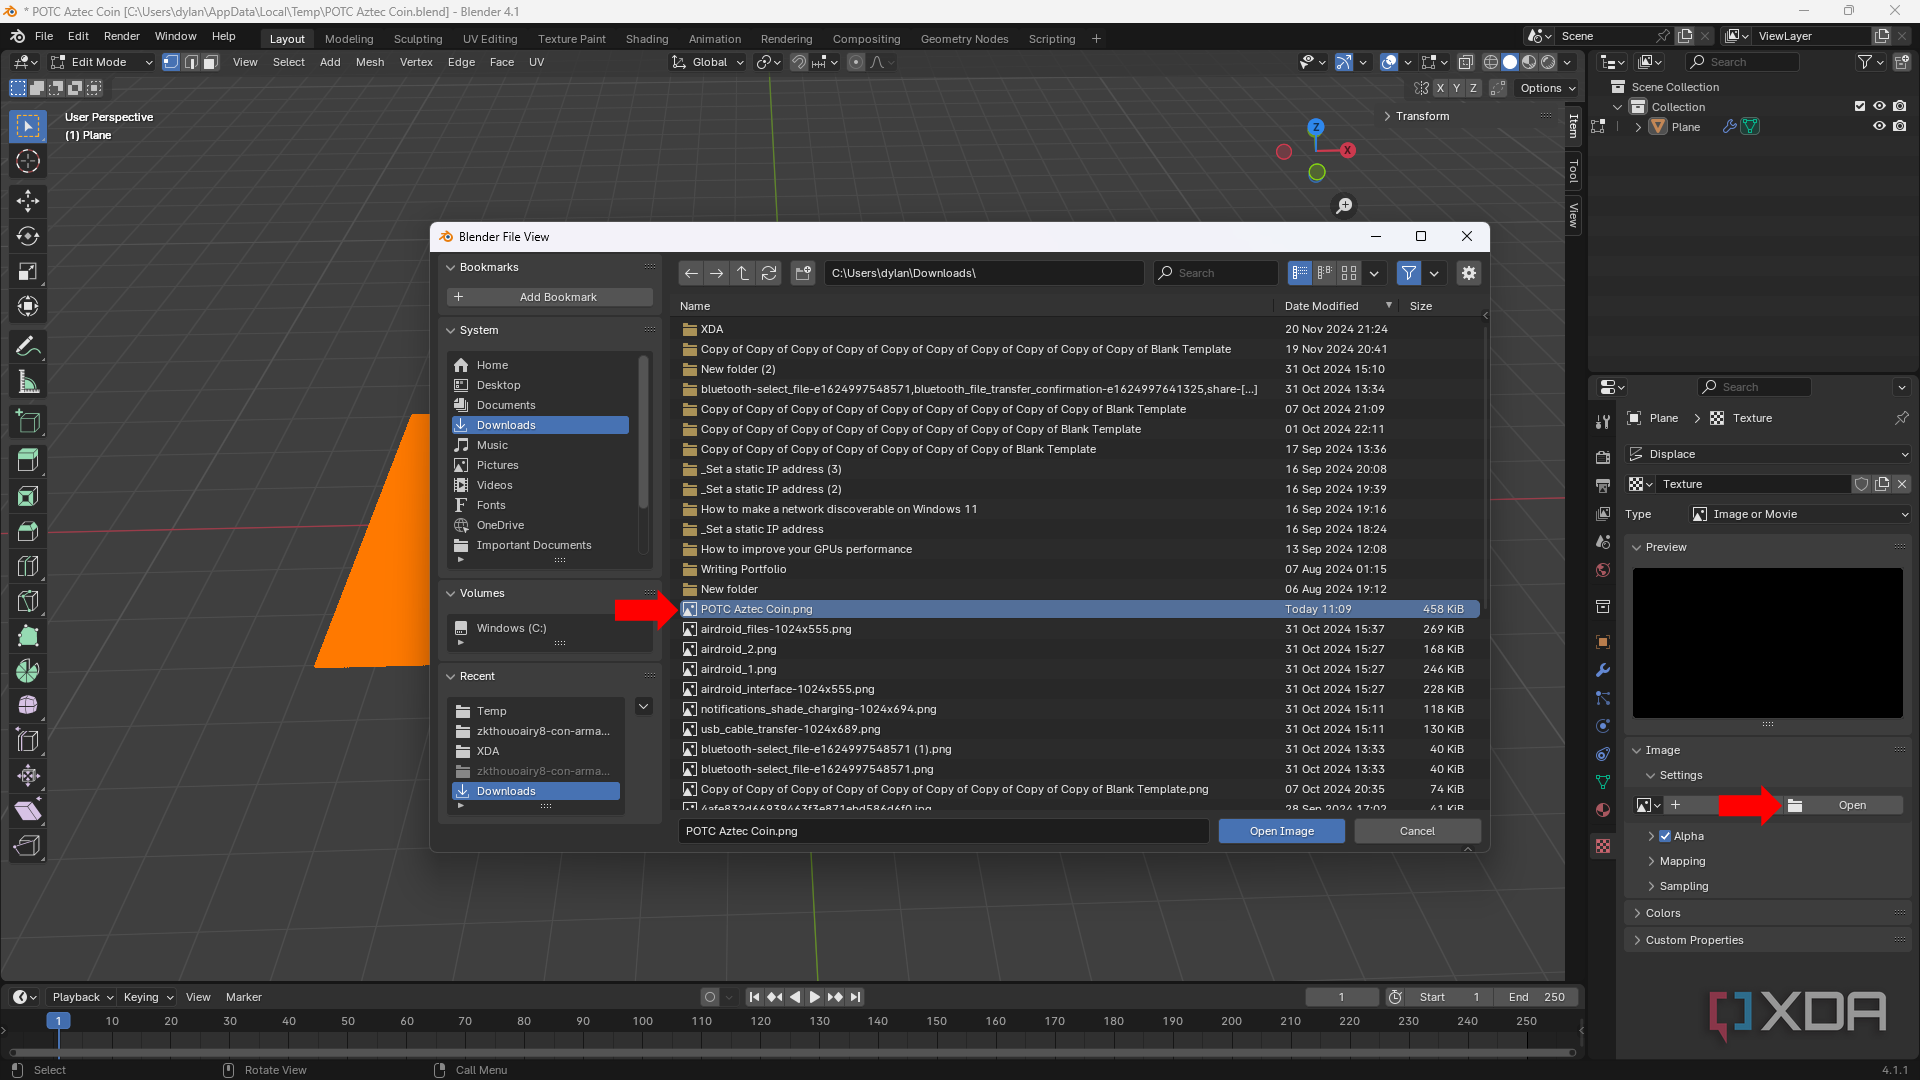Select the Move tool in the viewport toolbar
The width and height of the screenshot is (1920, 1080).
click(27, 201)
